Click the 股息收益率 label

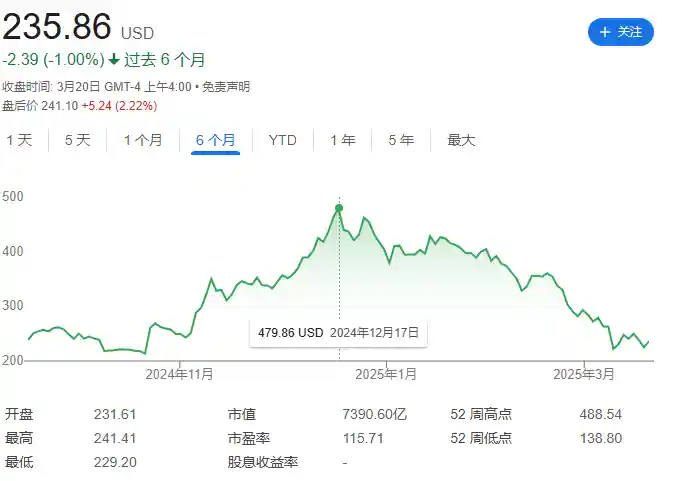(x=263, y=462)
